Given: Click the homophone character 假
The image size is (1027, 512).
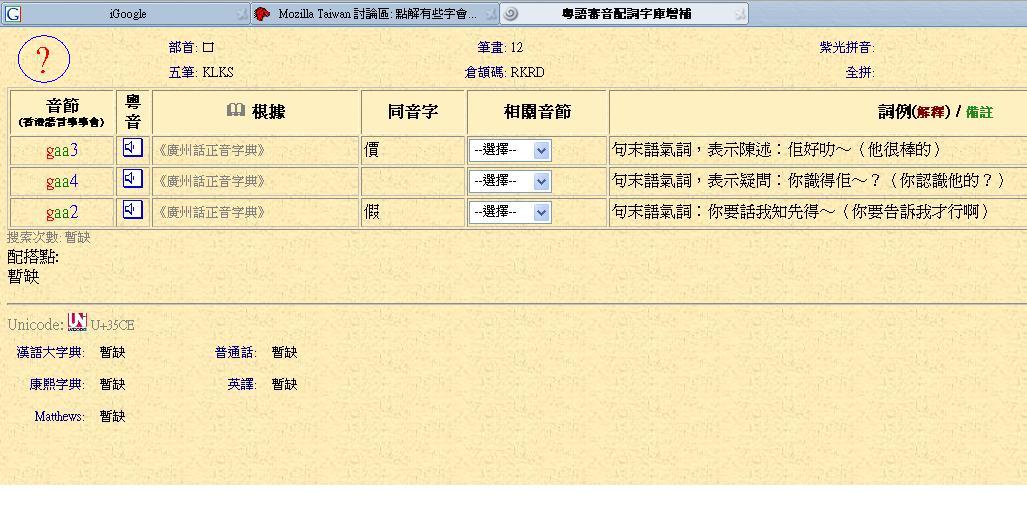Looking at the screenshot, I should point(371,212).
